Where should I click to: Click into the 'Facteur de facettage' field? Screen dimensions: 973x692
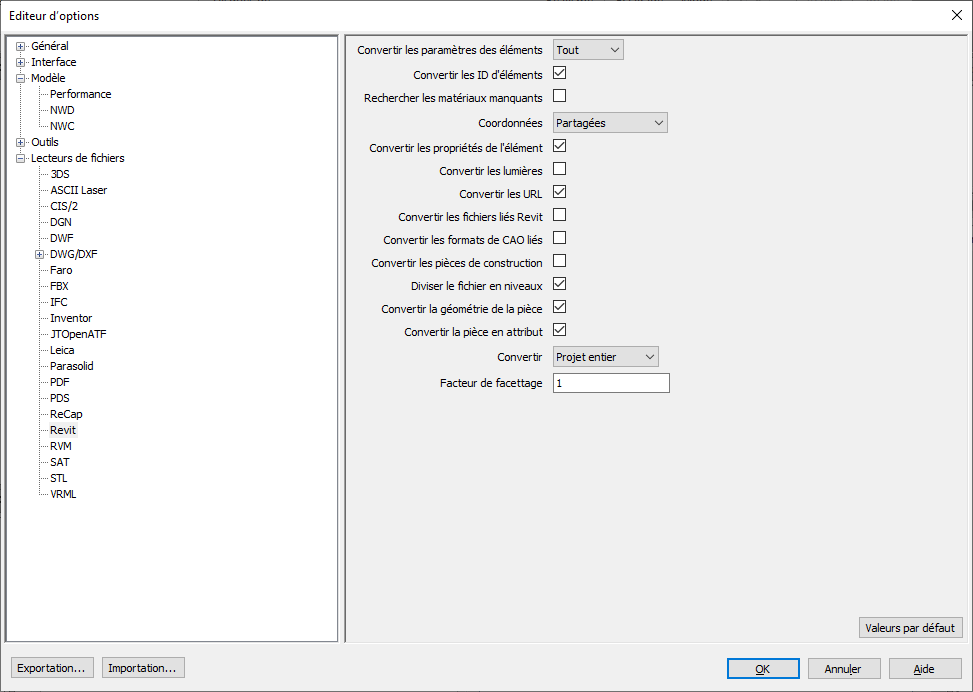(x=610, y=383)
